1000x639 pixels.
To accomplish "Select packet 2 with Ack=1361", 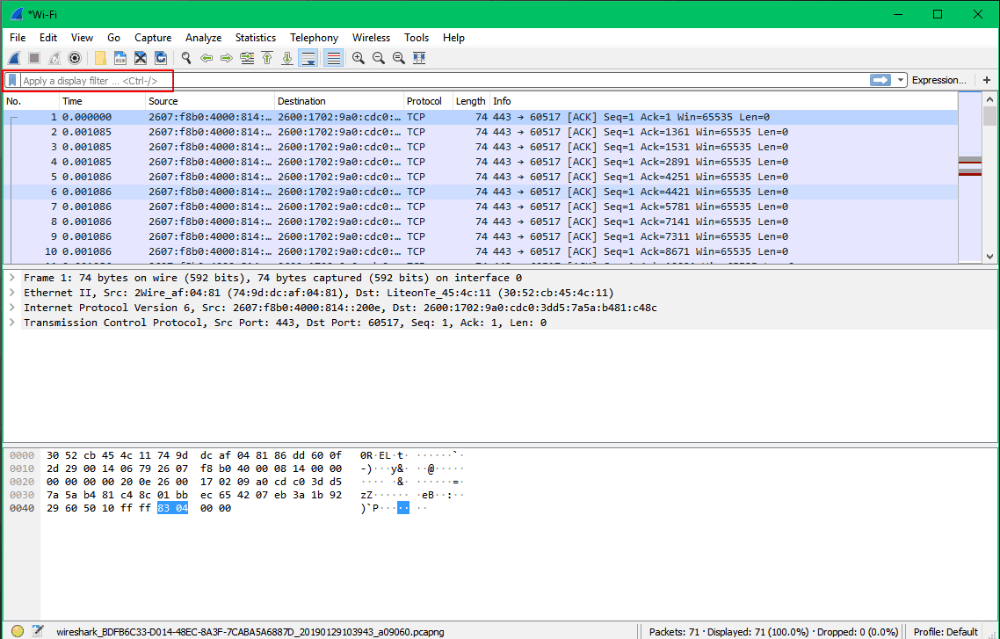I will coord(480,132).
